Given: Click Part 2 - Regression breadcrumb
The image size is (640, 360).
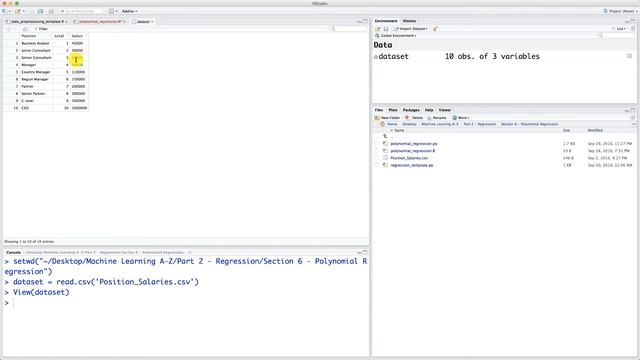Looking at the screenshot, I should coord(480,124).
